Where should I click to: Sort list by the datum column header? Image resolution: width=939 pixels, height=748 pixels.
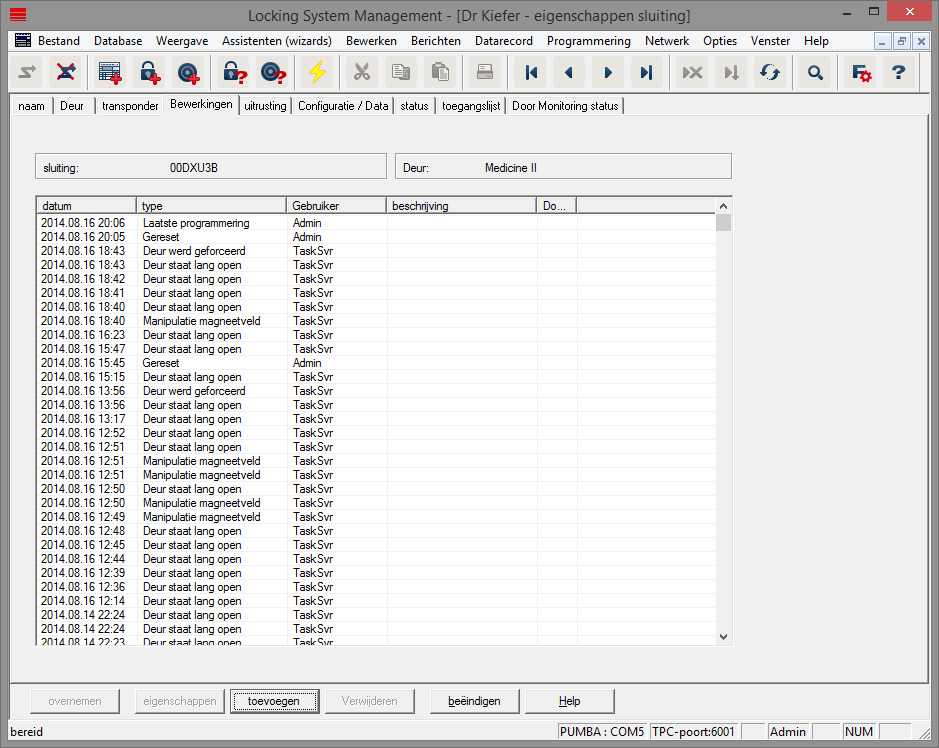(85, 206)
